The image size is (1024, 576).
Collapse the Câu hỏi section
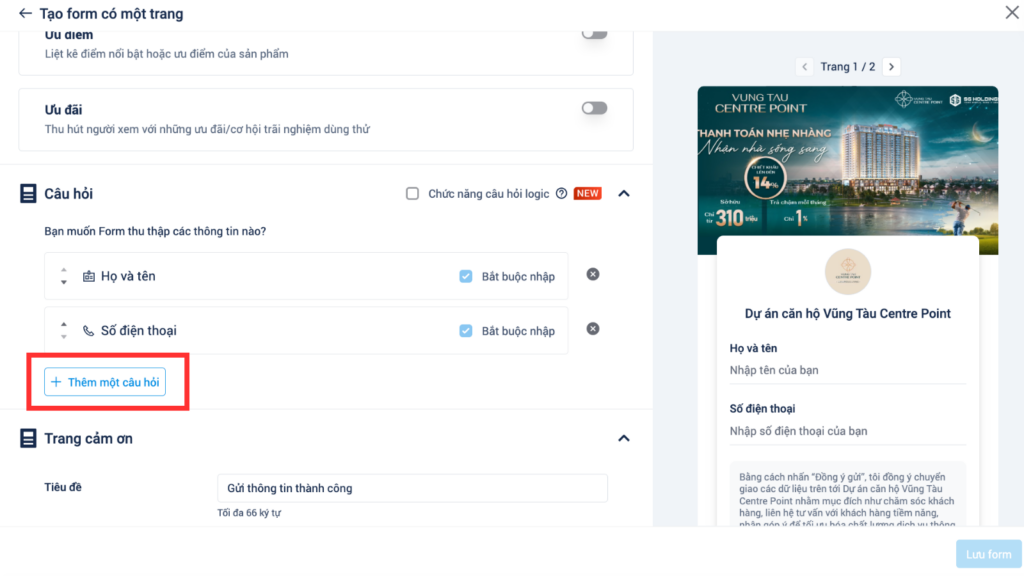624,193
